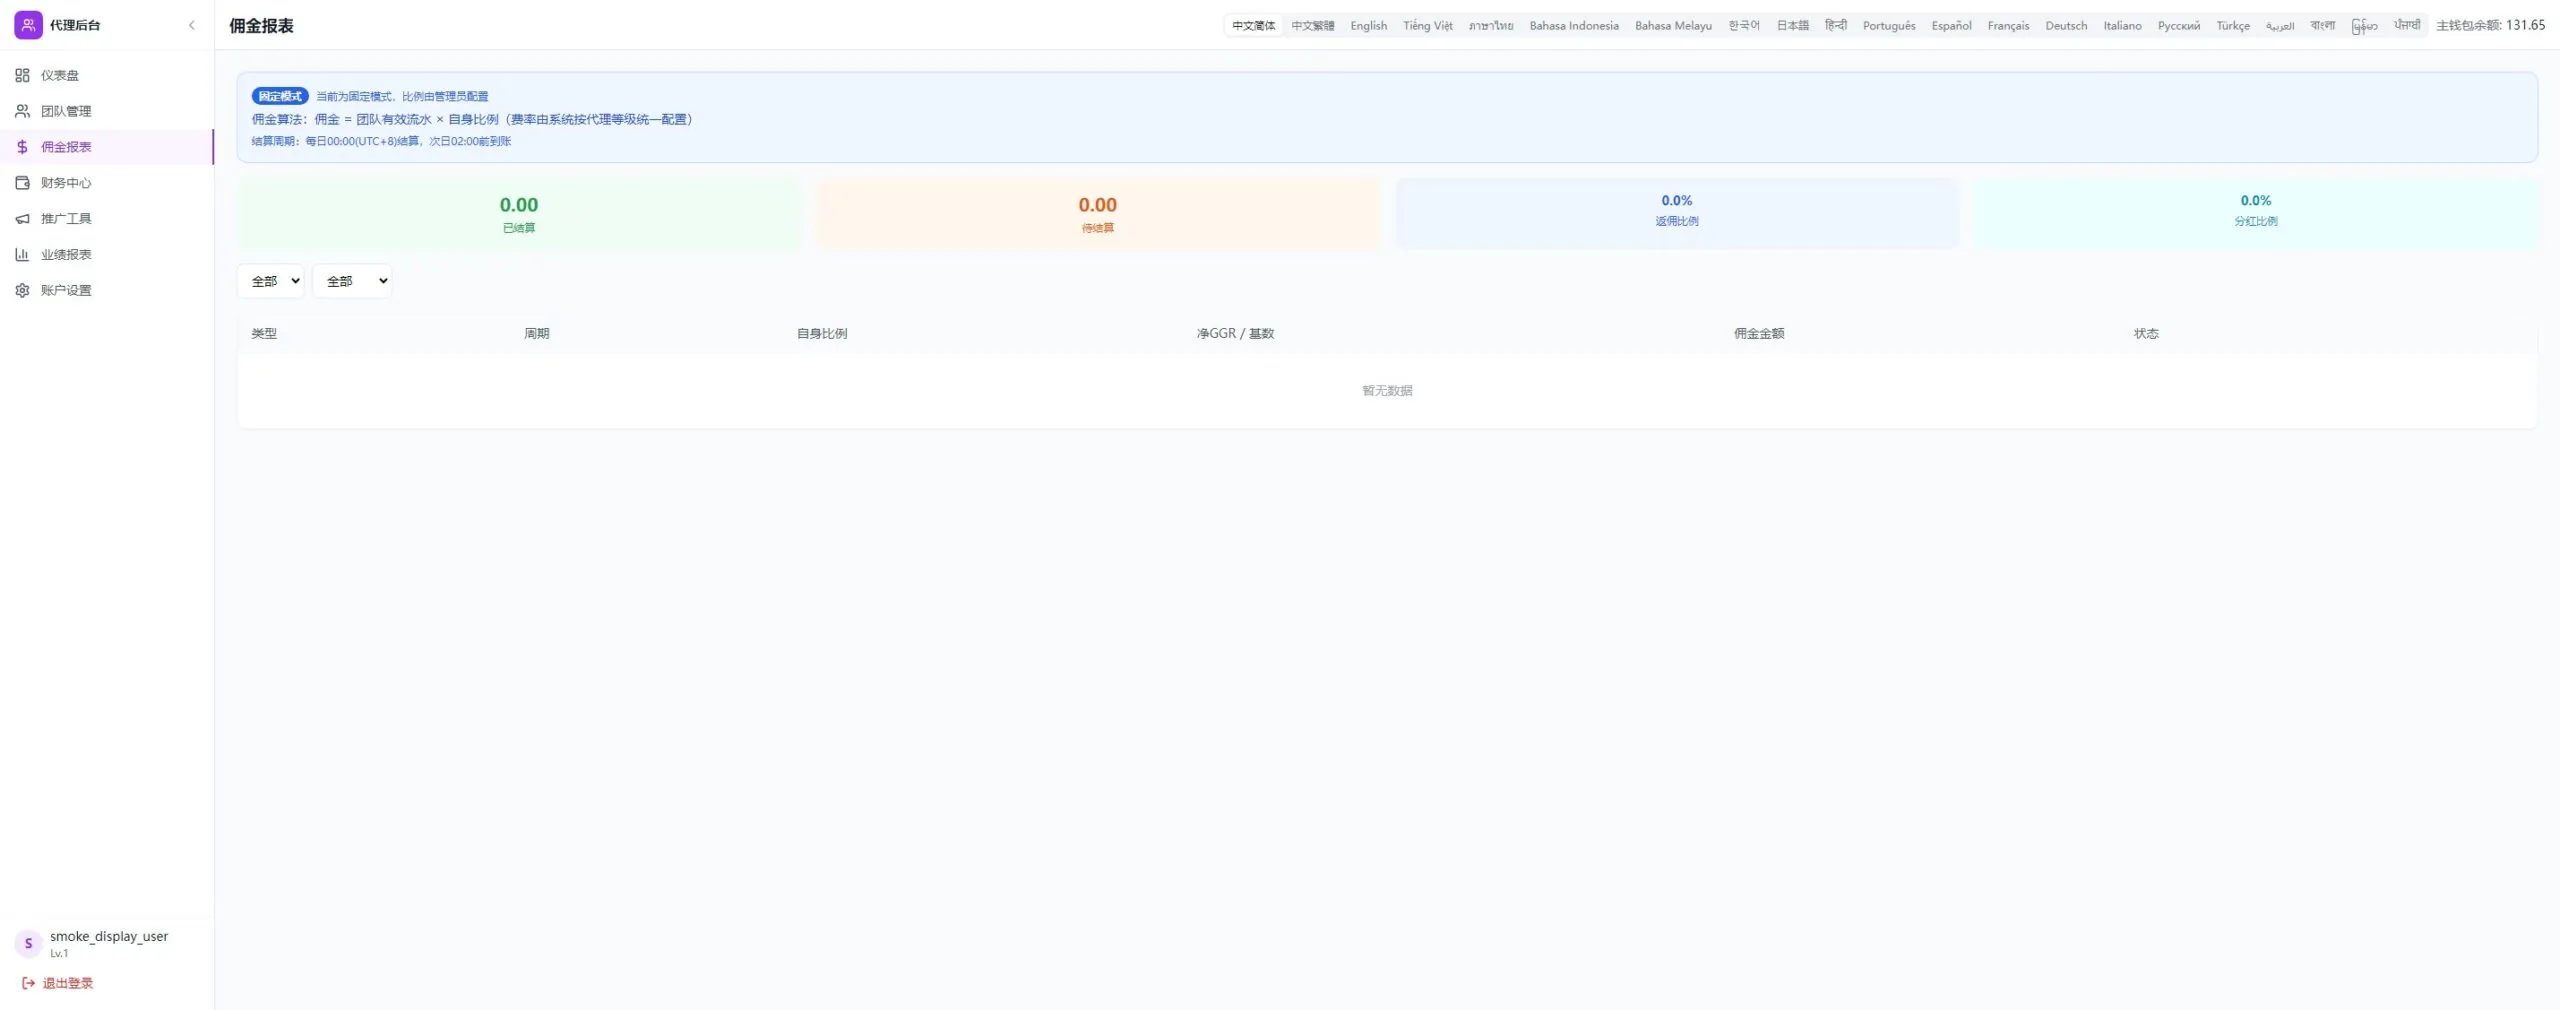Go to 账户设置 in the sidebar
Image resolution: width=2560 pixels, height=1010 pixels.
(x=107, y=291)
